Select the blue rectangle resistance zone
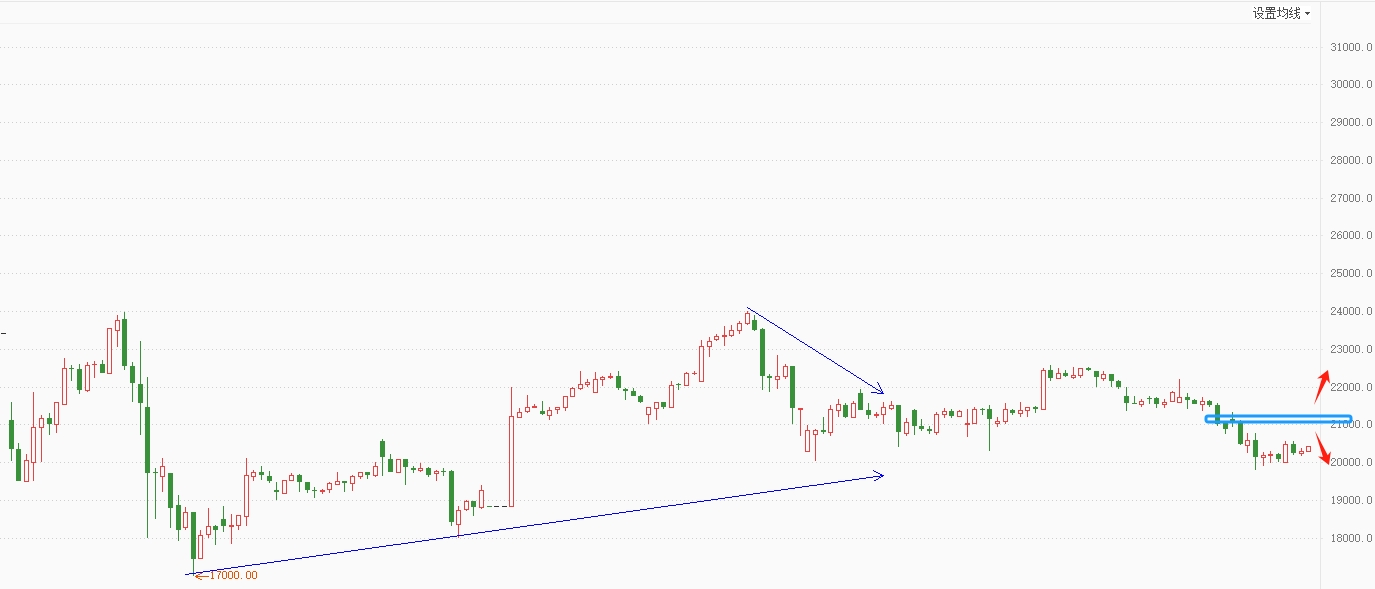 pyautogui.click(x=1278, y=419)
